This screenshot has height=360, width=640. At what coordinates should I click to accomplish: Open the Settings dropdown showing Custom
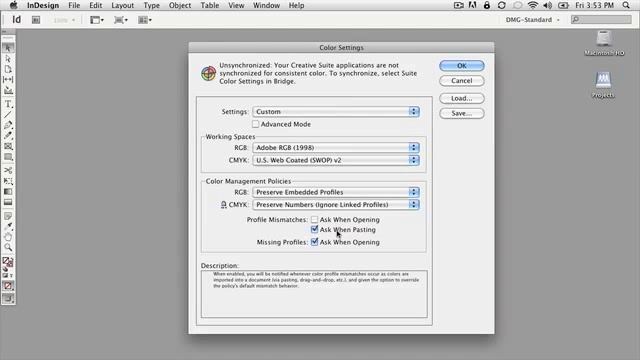(336, 112)
